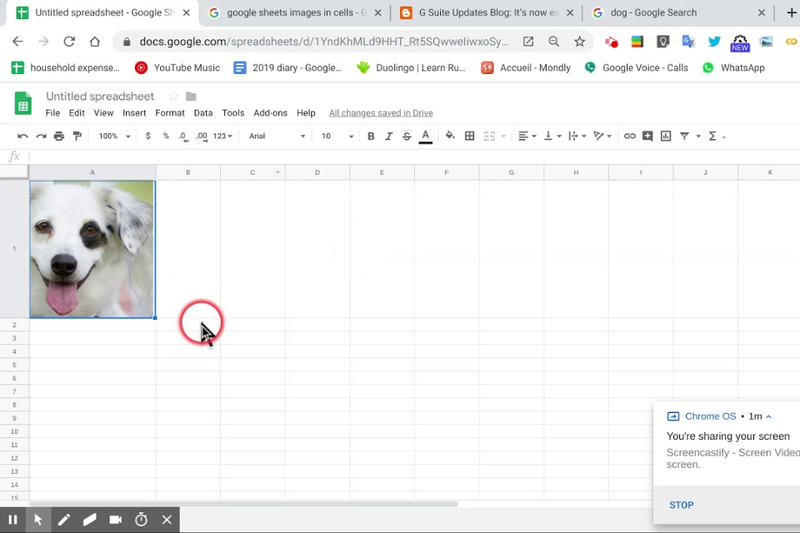Image resolution: width=800 pixels, height=533 pixels.
Task: Toggle bold formatting
Action: pyautogui.click(x=371, y=136)
